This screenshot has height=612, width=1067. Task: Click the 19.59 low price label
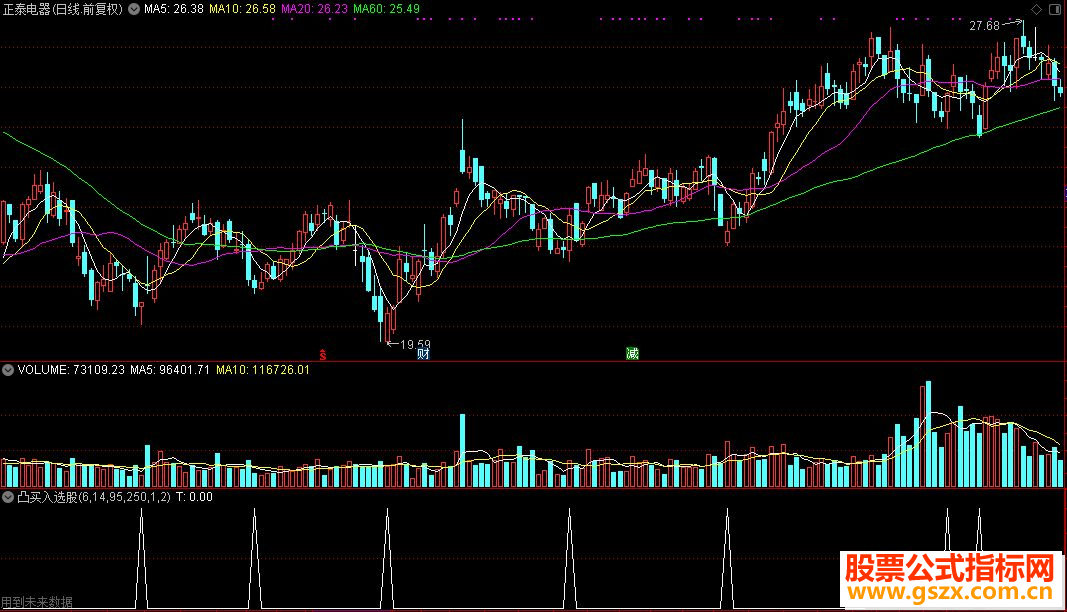click(415, 344)
